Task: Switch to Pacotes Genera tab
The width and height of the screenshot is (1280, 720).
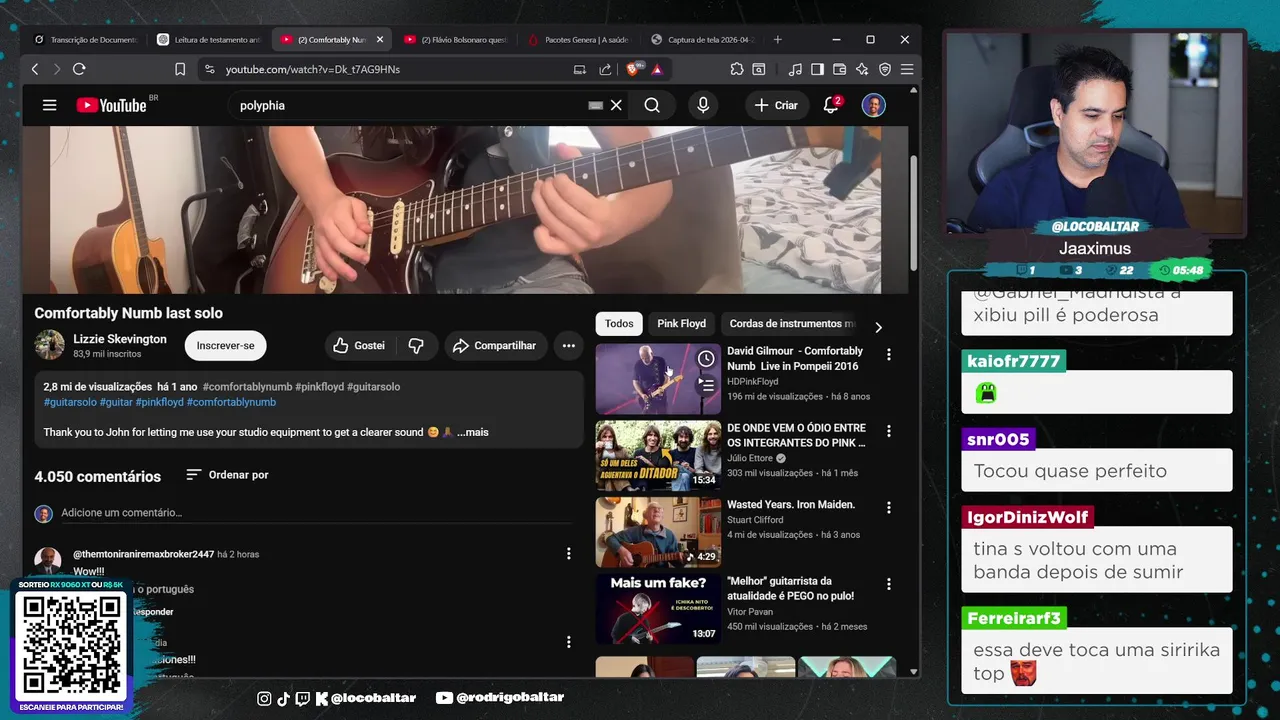Action: point(578,40)
